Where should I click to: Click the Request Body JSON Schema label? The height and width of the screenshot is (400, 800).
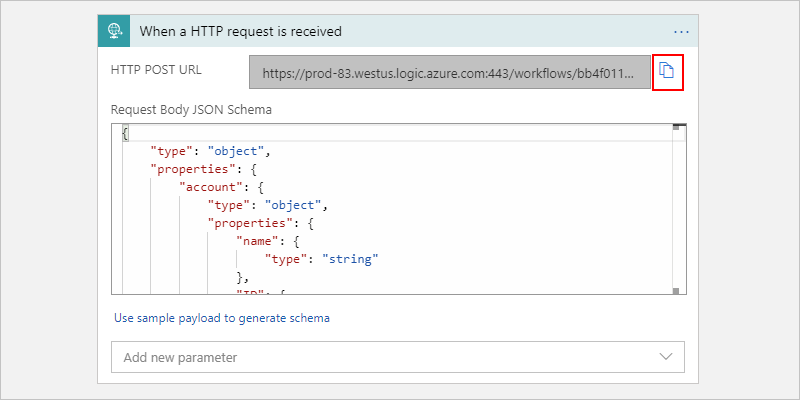pyautogui.click(x=192, y=109)
